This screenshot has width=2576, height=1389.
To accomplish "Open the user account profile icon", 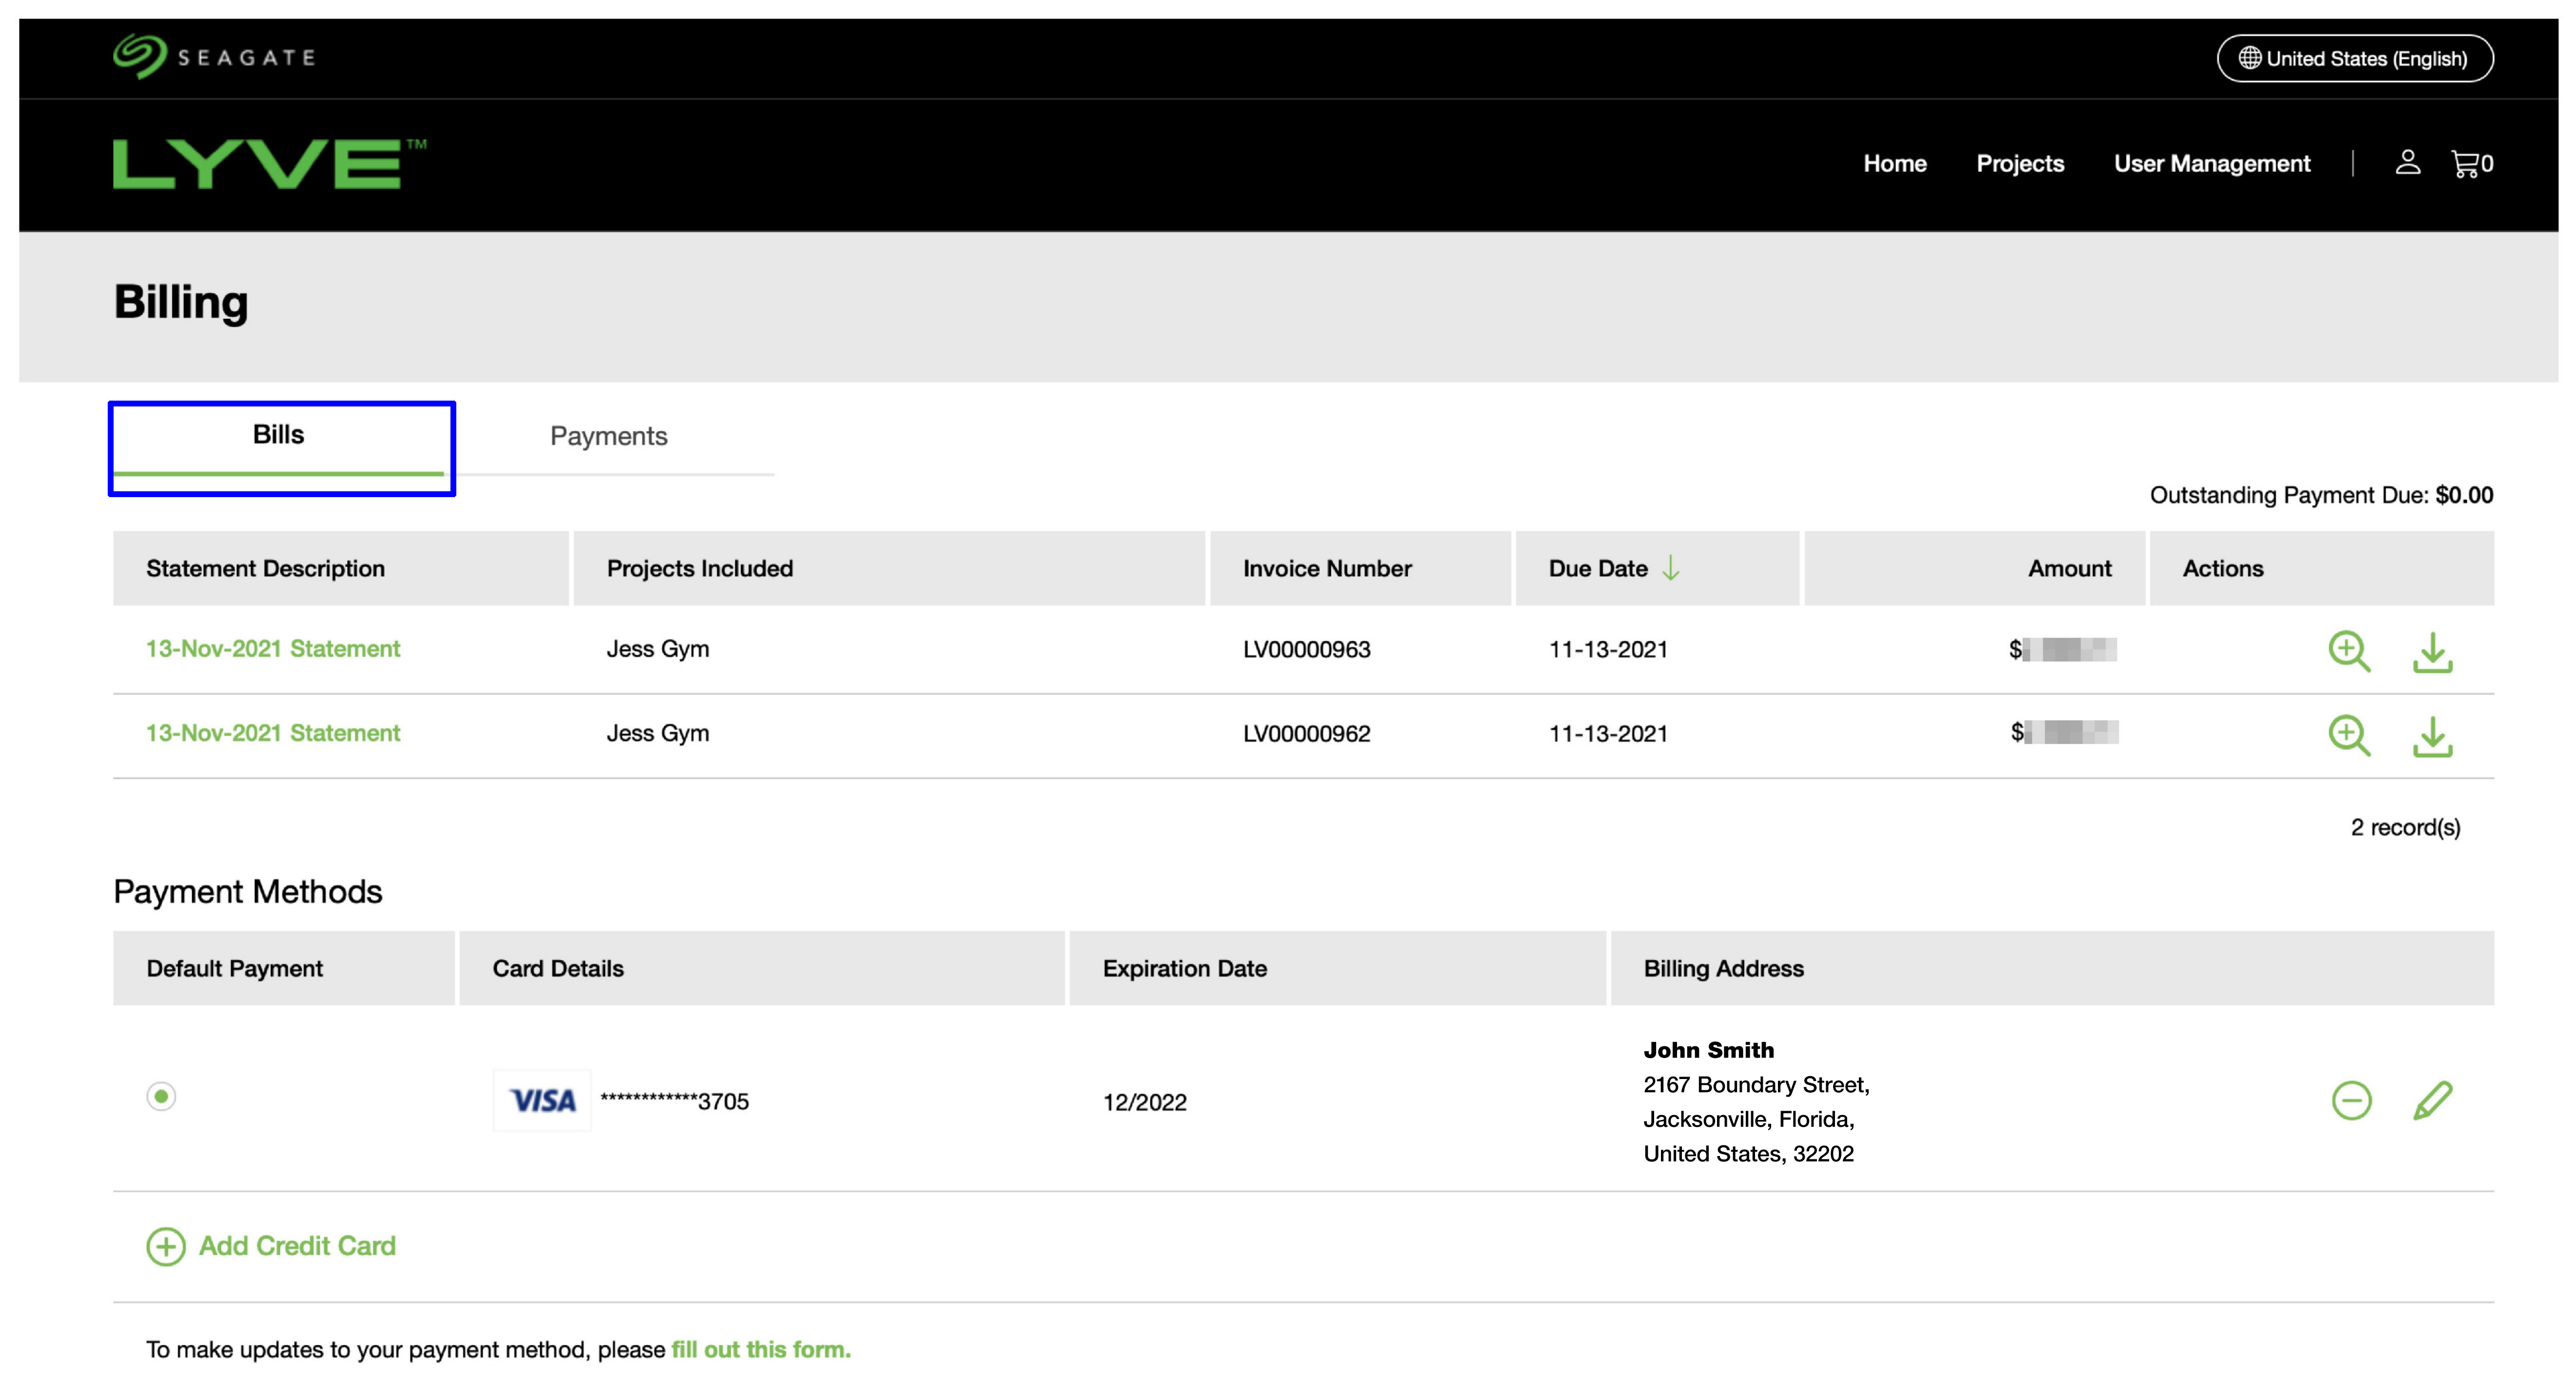I will pyautogui.click(x=2407, y=163).
